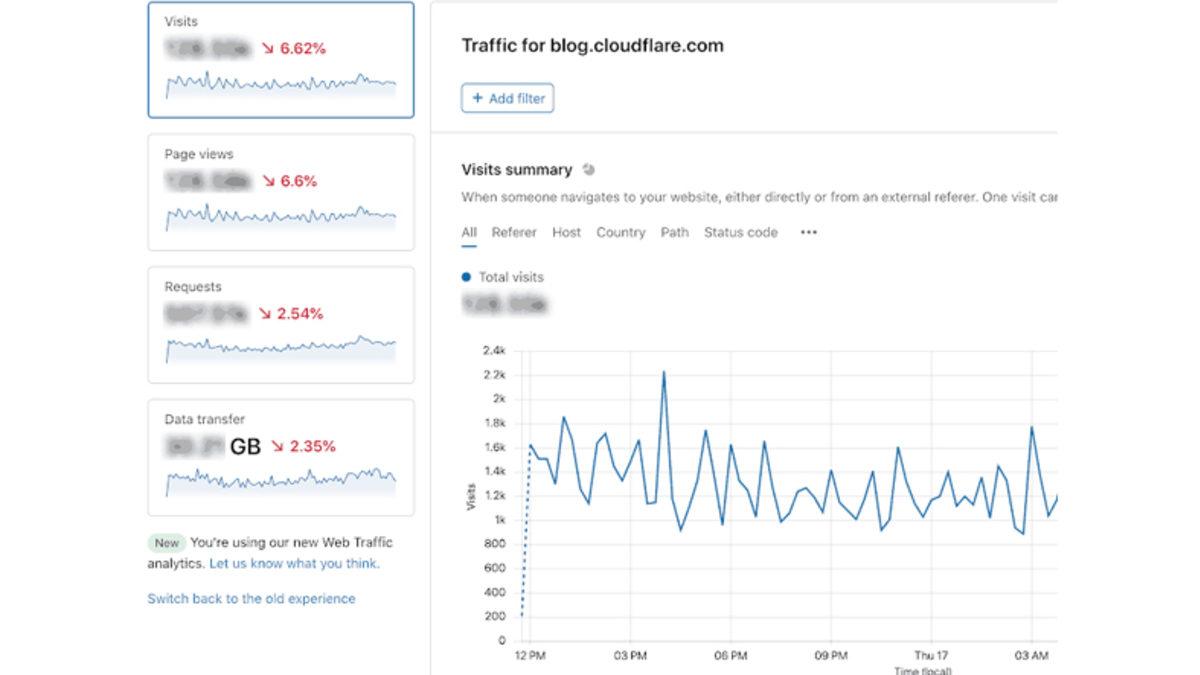Select the Data transfer metric card
Image resolution: width=1200 pixels, height=675 pixels.
click(281, 455)
